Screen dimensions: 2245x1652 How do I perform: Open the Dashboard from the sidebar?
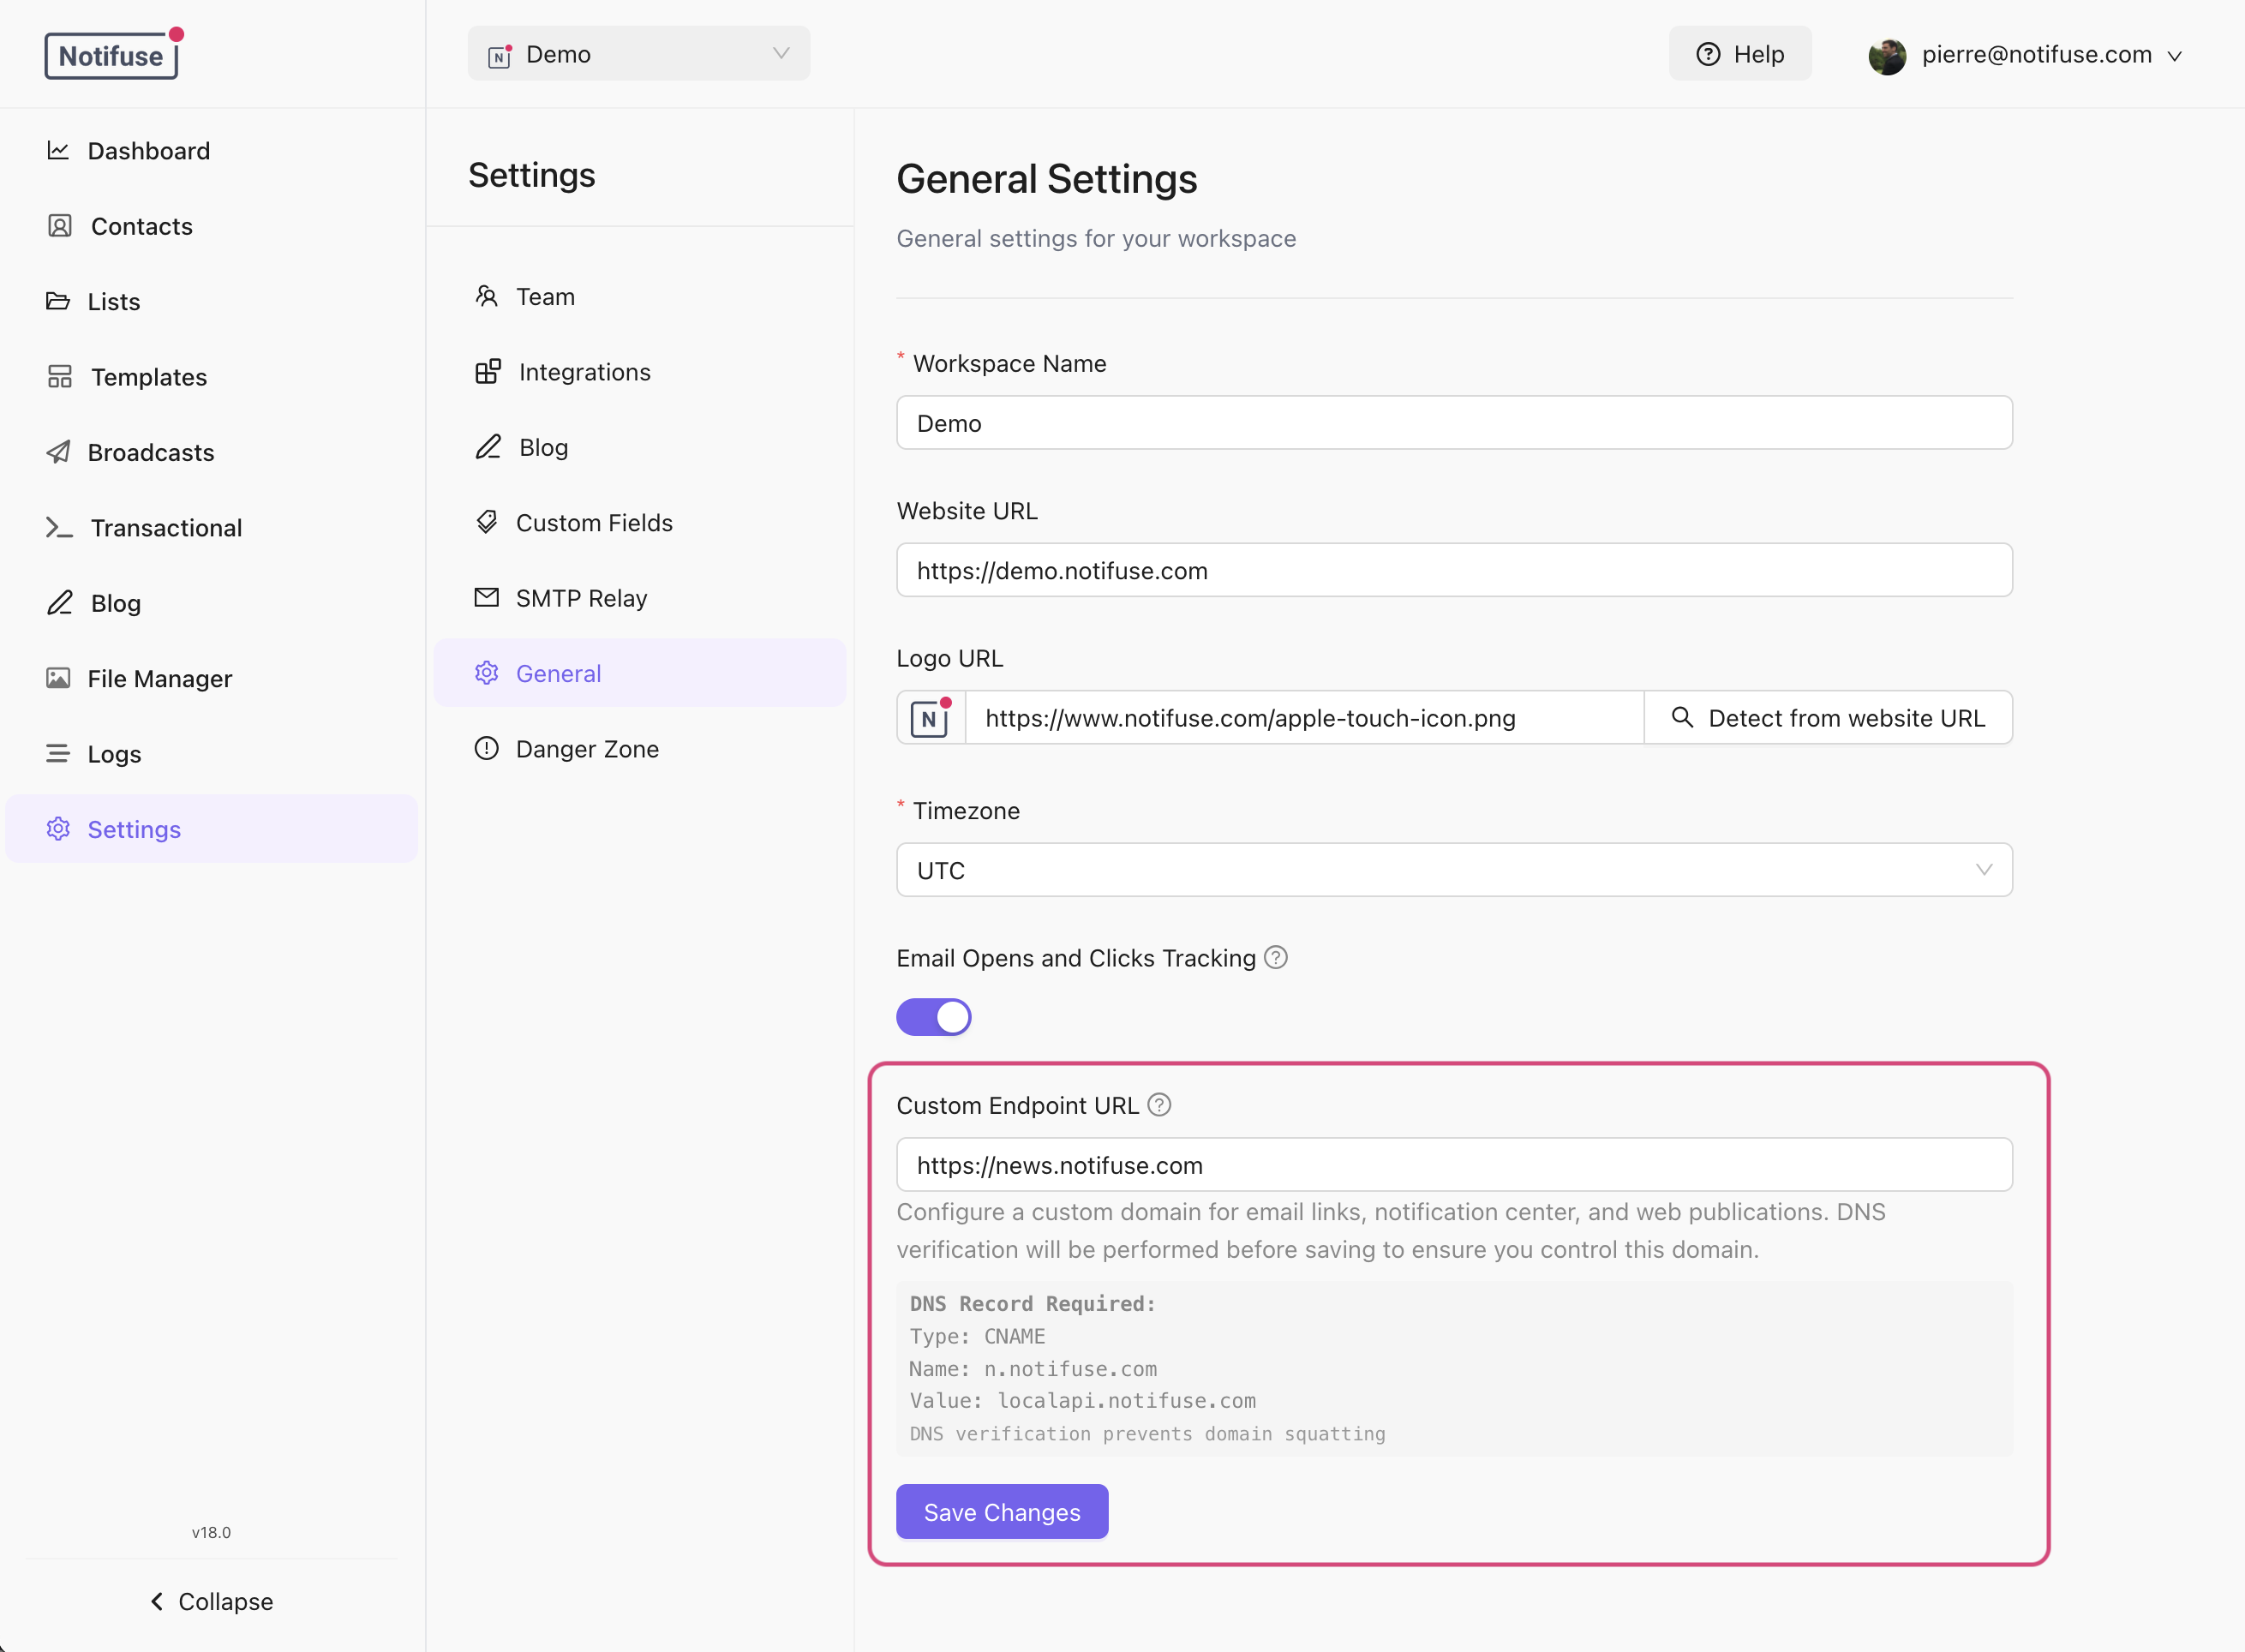click(148, 150)
